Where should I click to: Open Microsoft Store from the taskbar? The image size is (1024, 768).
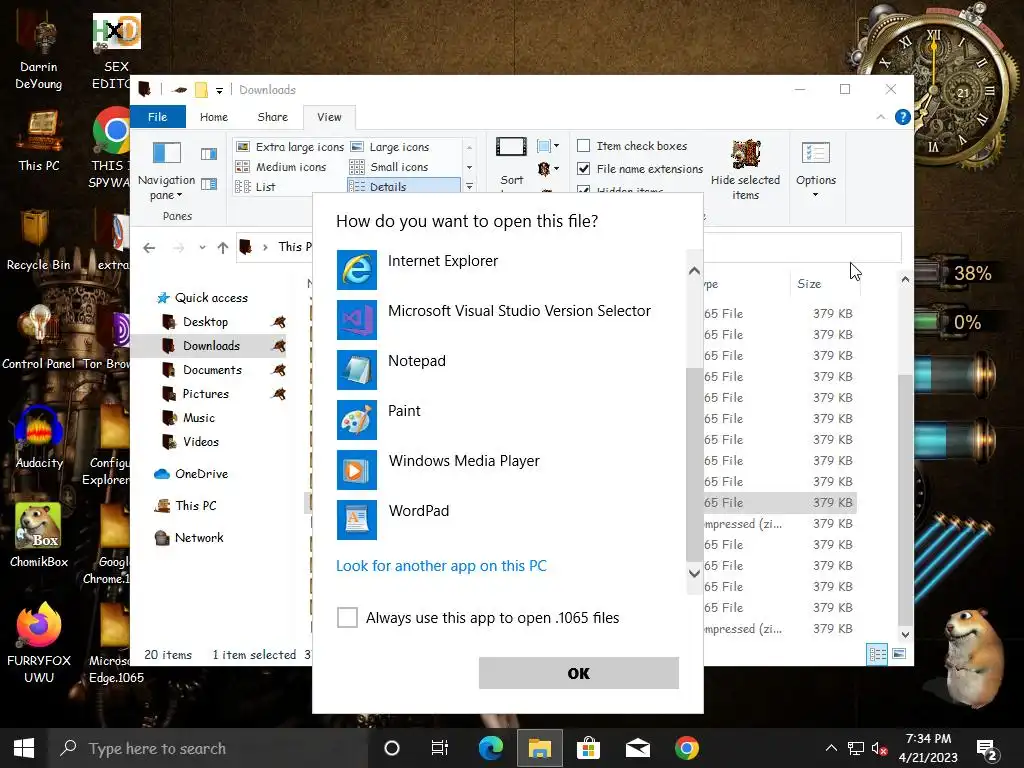click(588, 748)
